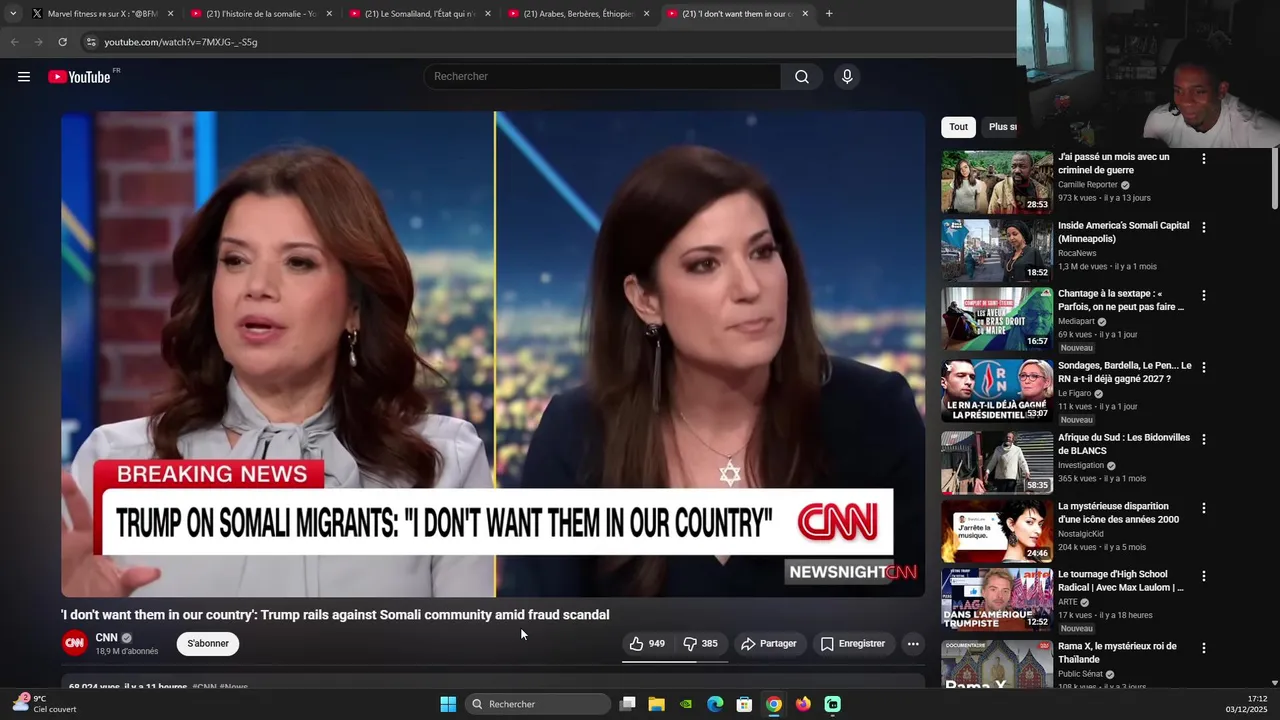This screenshot has height=720, width=1280.
Task: Open the NVIDIA app on the taskbar
Action: click(x=686, y=704)
